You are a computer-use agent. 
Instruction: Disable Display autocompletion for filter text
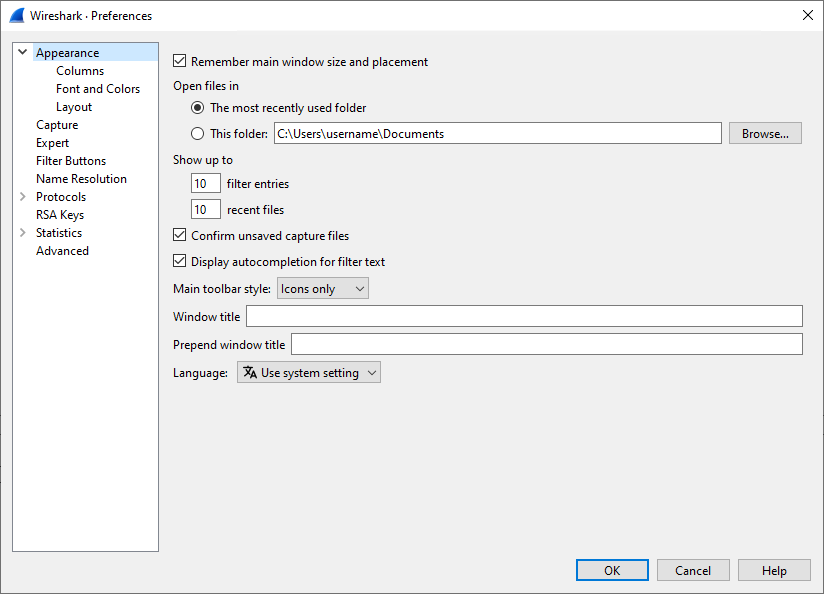[x=180, y=262]
